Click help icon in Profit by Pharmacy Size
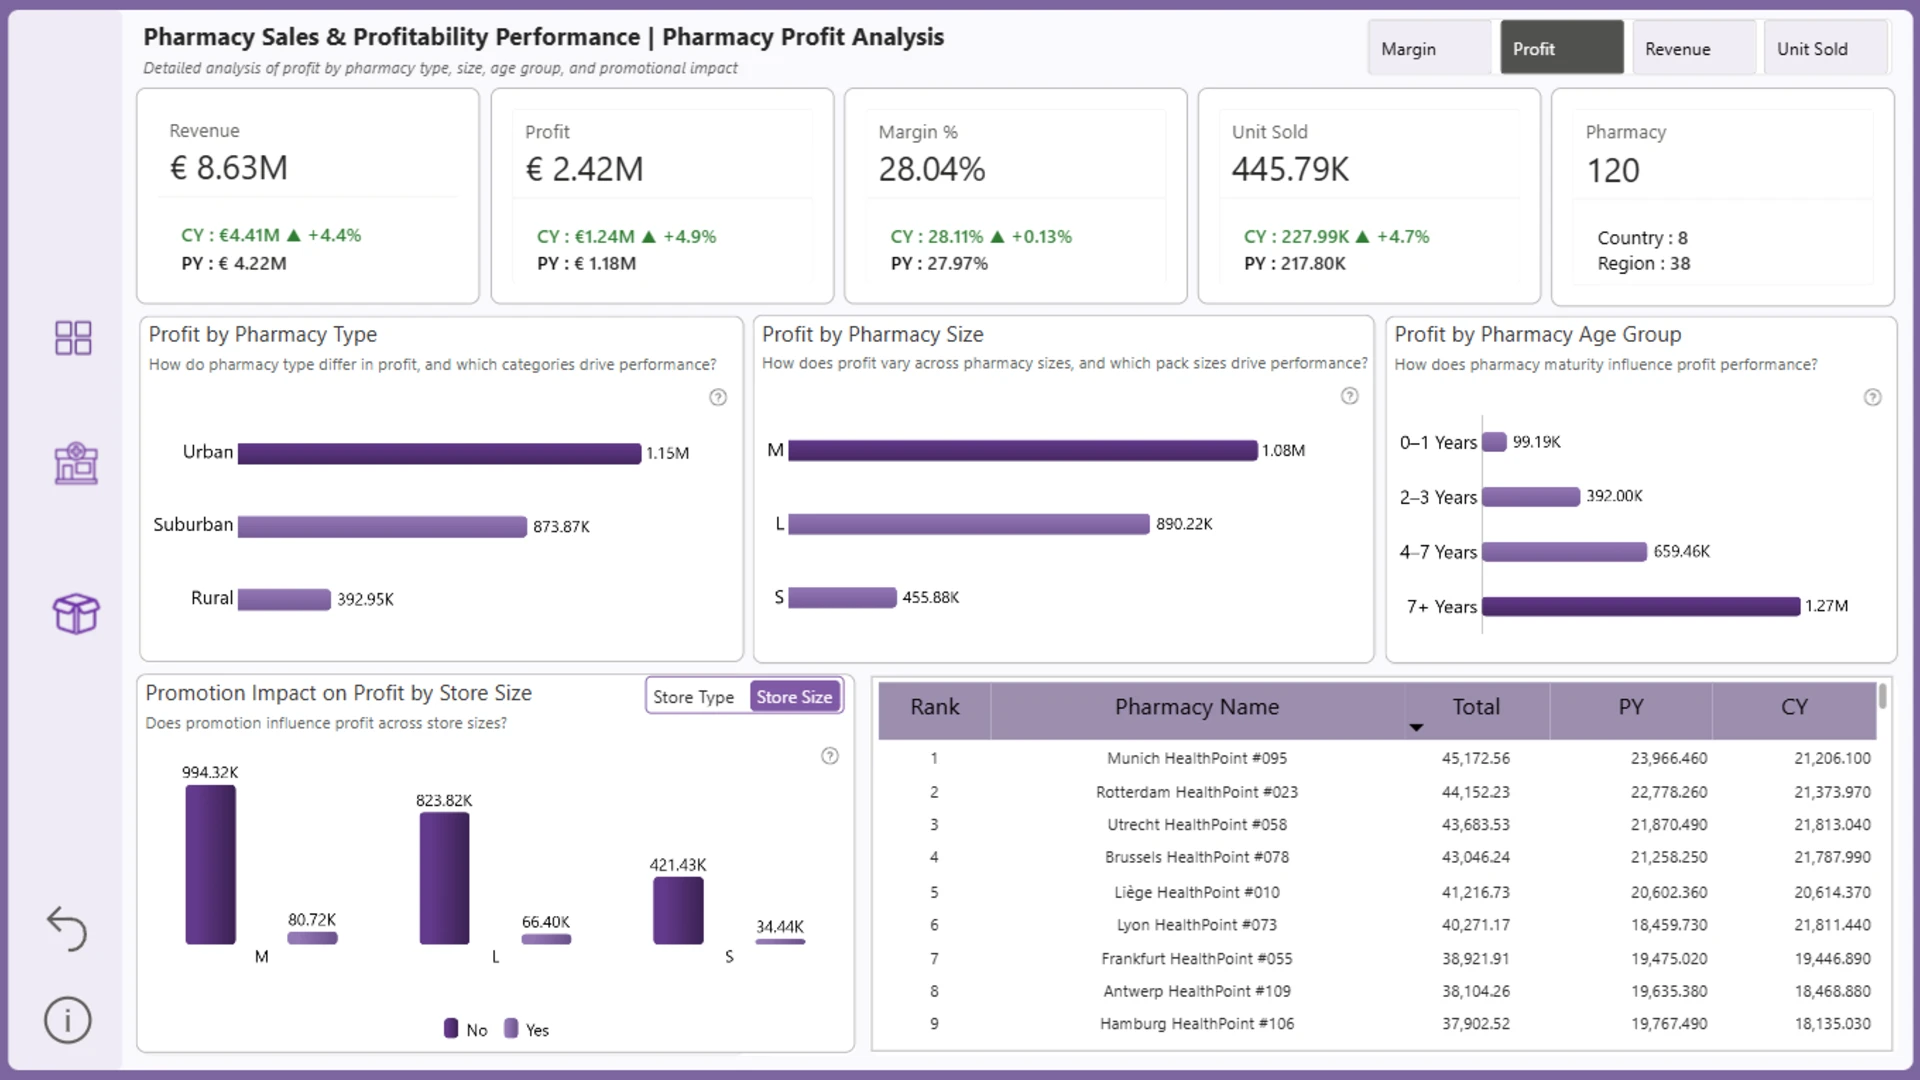The image size is (1920, 1080). pos(1349,396)
